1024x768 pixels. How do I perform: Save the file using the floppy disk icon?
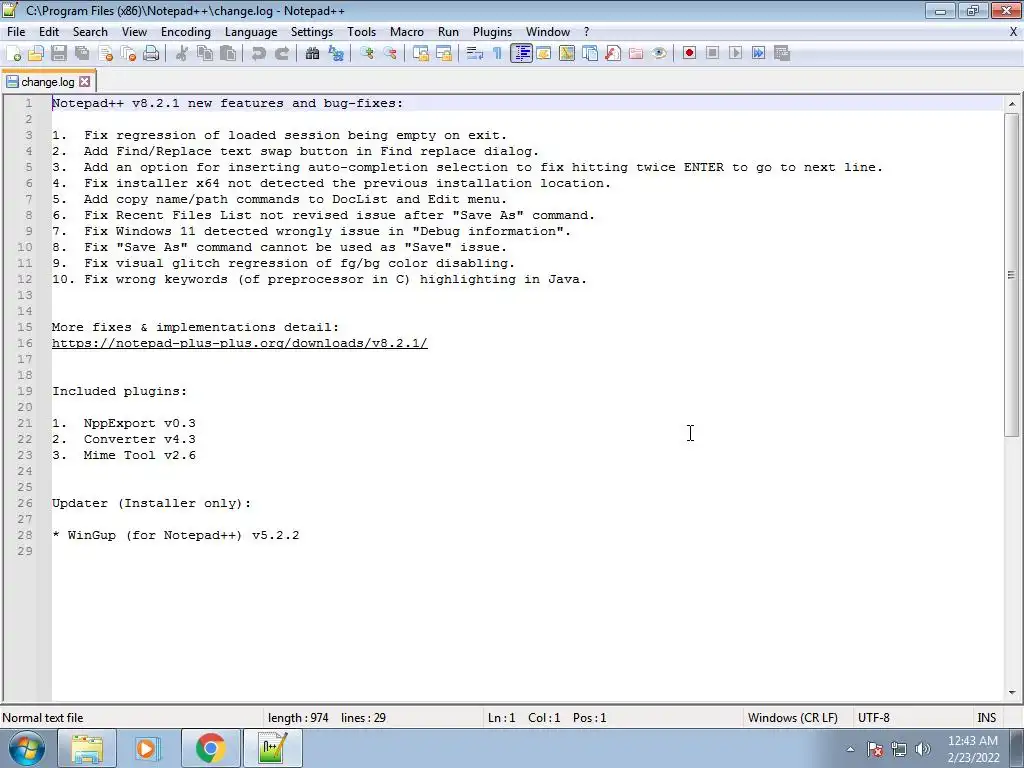pos(59,54)
